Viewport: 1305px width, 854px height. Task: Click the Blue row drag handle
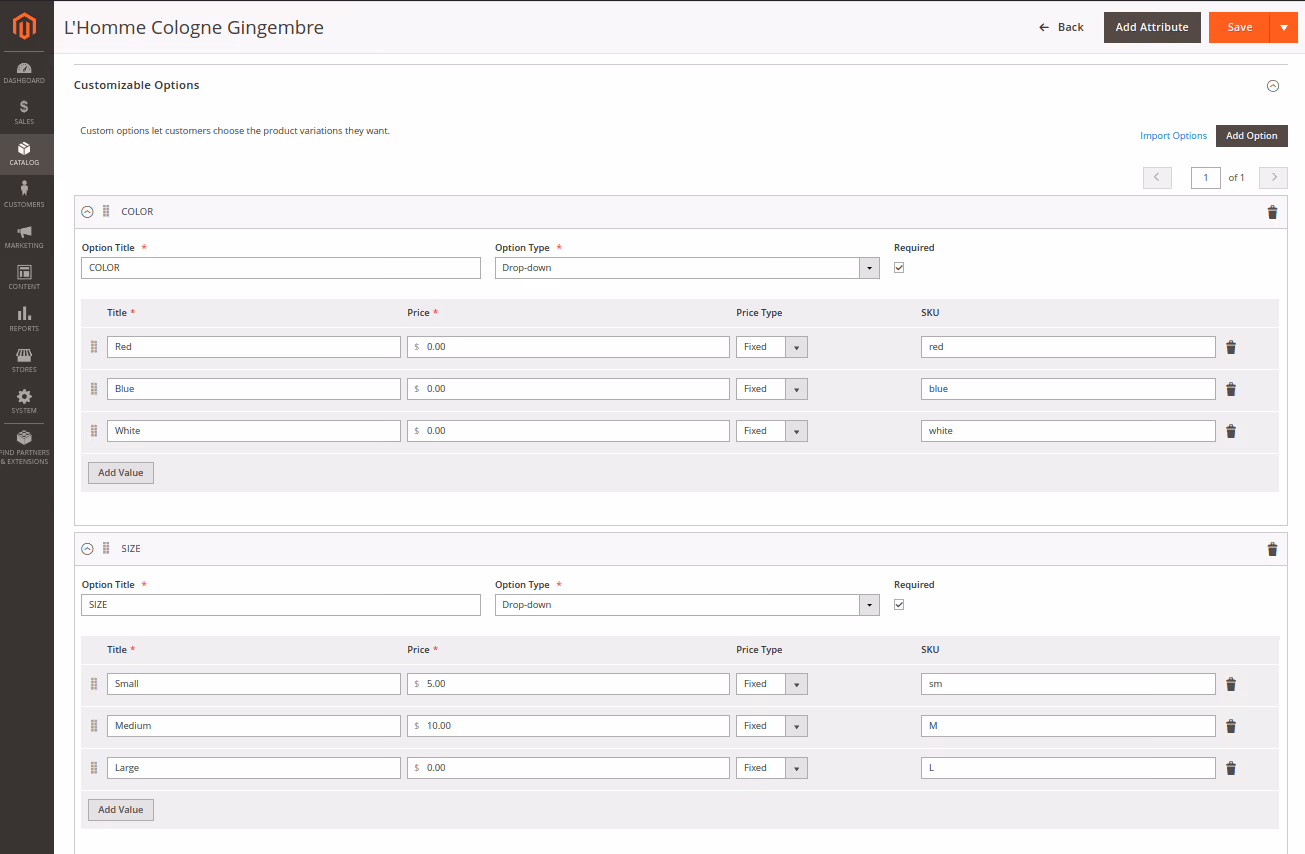click(x=94, y=389)
